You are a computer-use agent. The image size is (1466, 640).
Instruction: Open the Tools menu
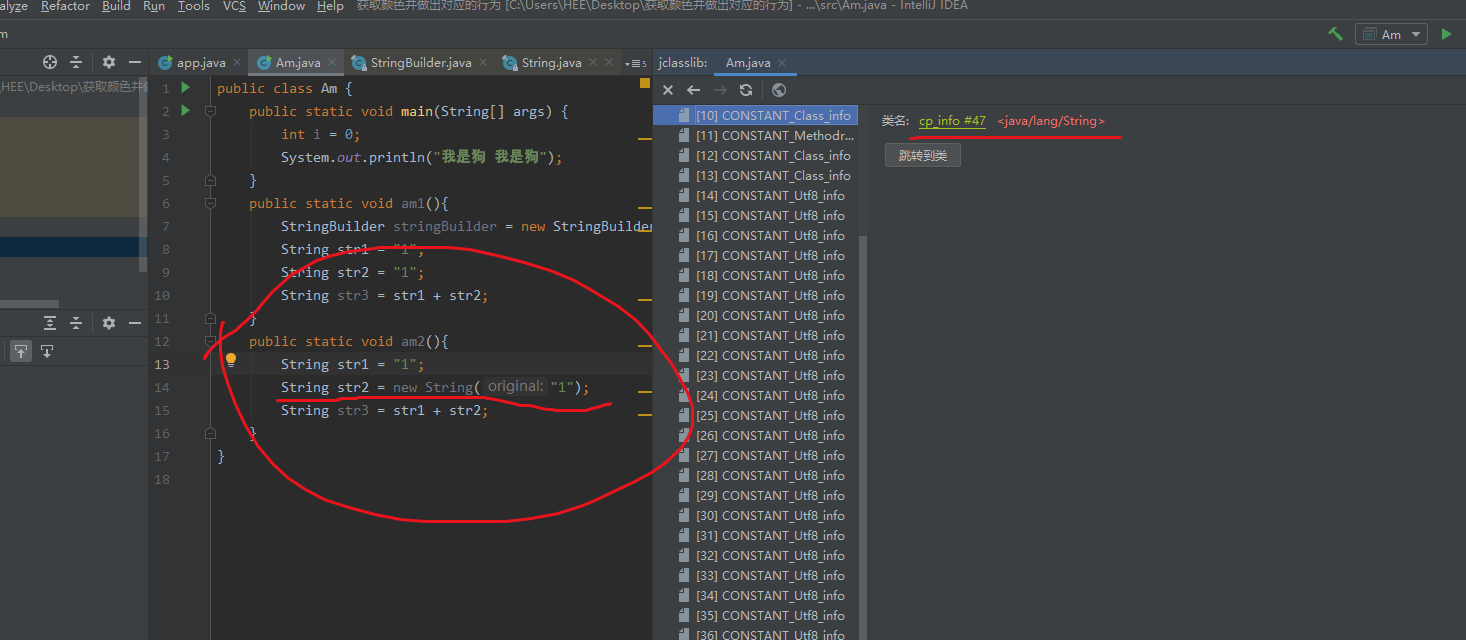(194, 6)
